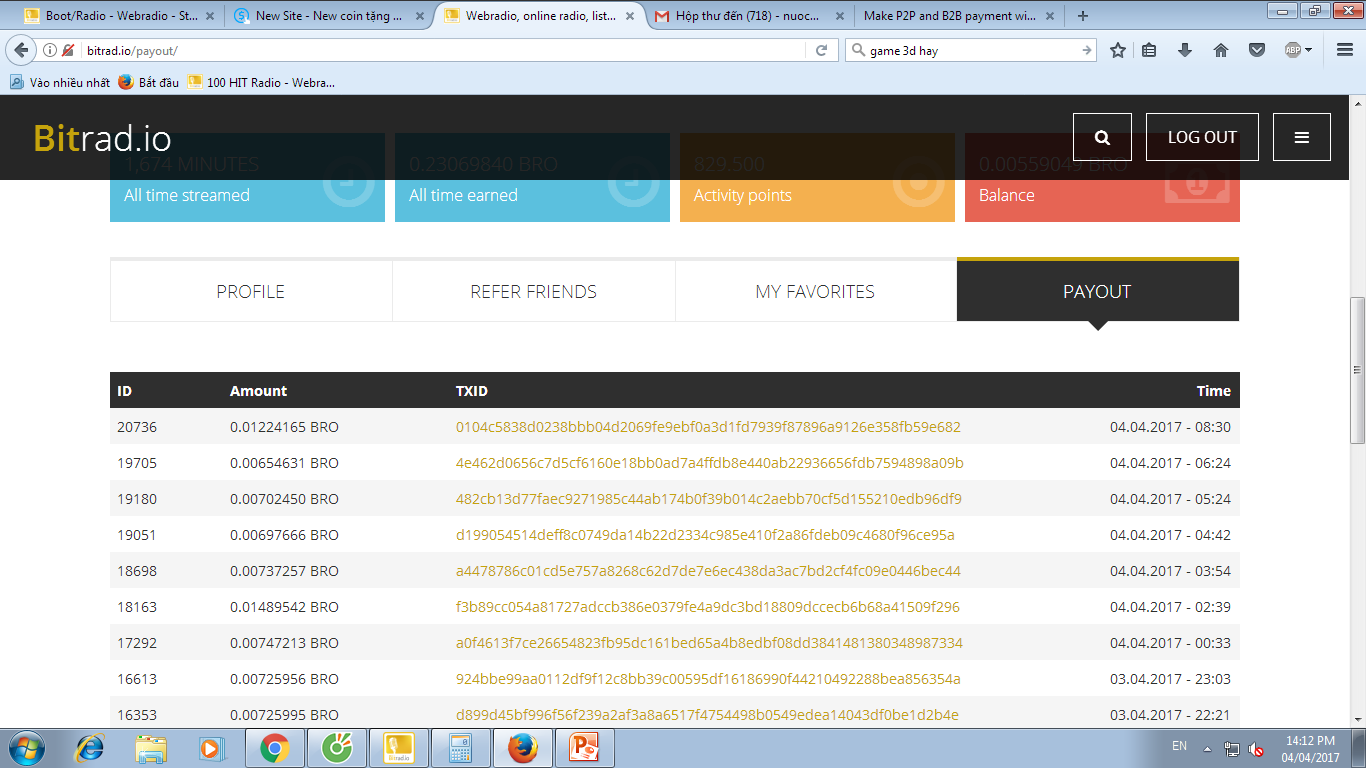Select the time 04.04.2017 - 00:33

(x=1170, y=643)
